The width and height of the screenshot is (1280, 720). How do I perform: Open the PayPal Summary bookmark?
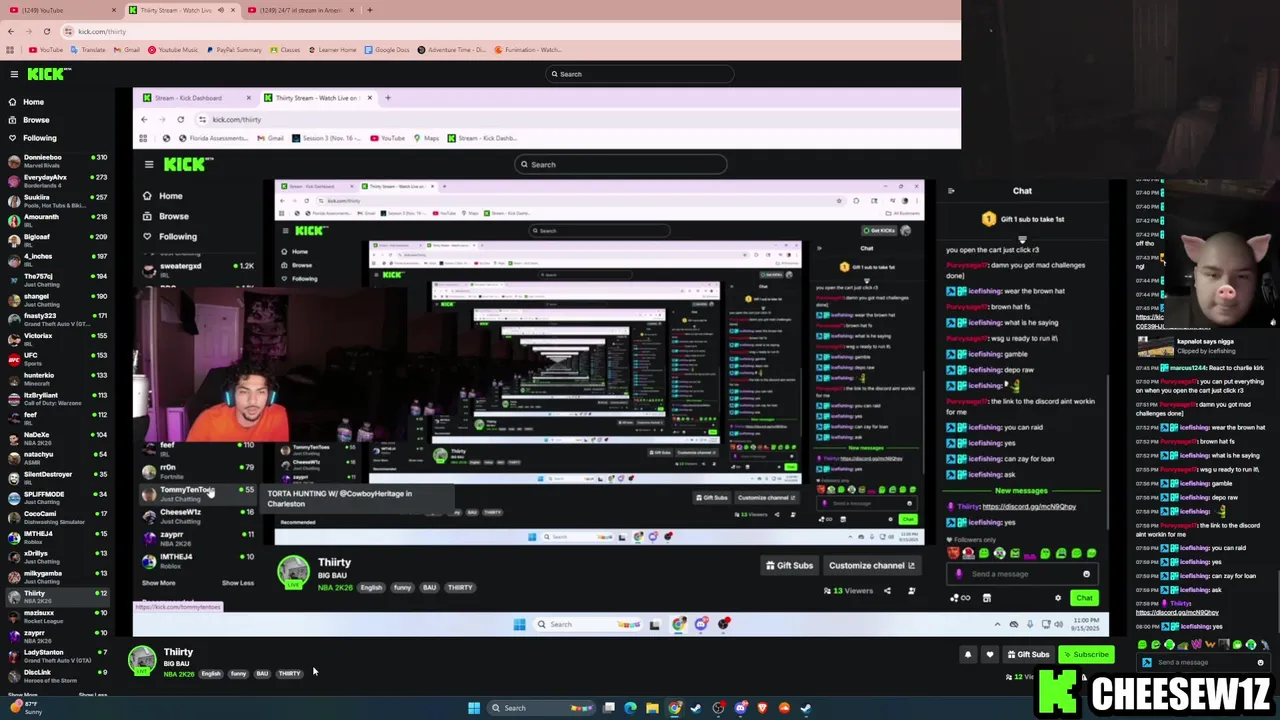(x=233, y=50)
